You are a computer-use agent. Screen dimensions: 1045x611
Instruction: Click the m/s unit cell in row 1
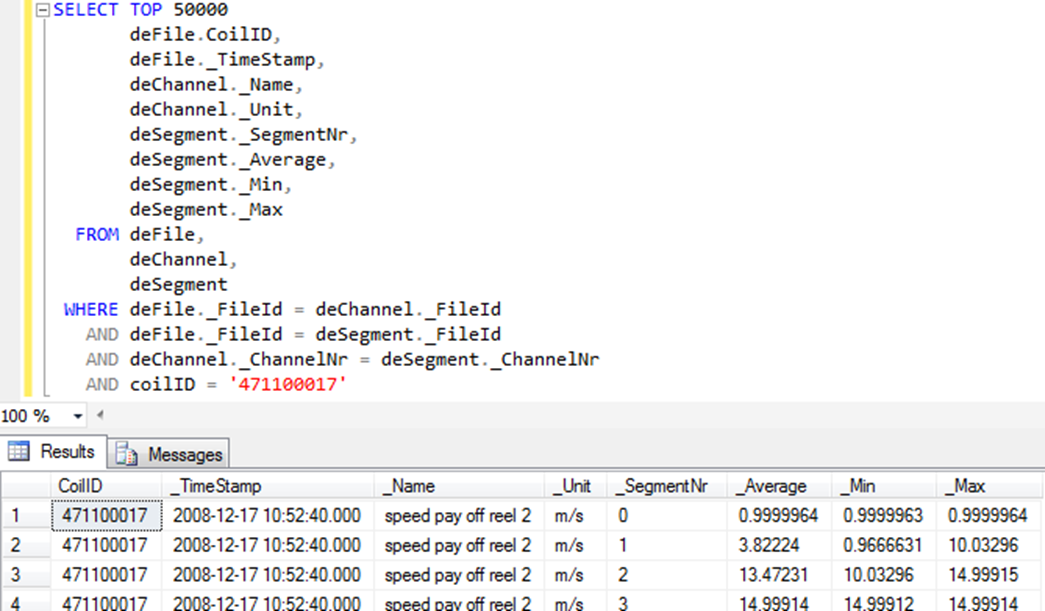(x=576, y=515)
